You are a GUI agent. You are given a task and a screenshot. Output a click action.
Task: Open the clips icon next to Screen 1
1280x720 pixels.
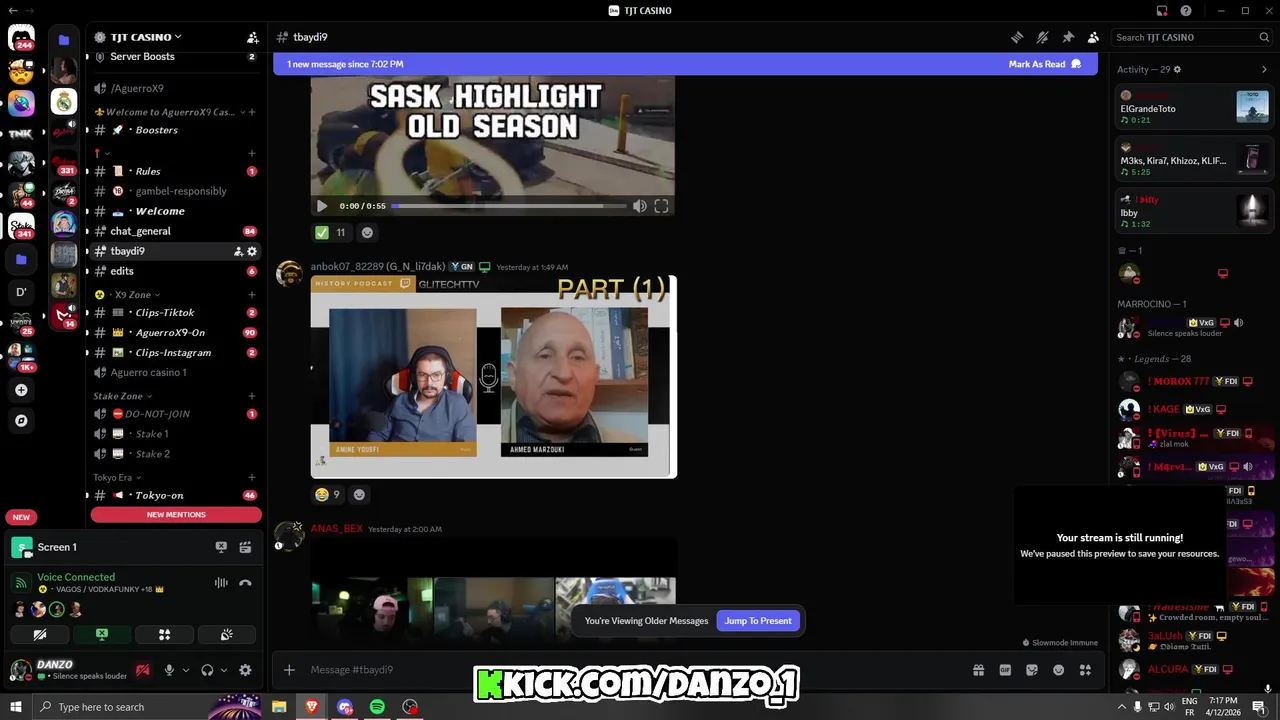tap(245, 547)
